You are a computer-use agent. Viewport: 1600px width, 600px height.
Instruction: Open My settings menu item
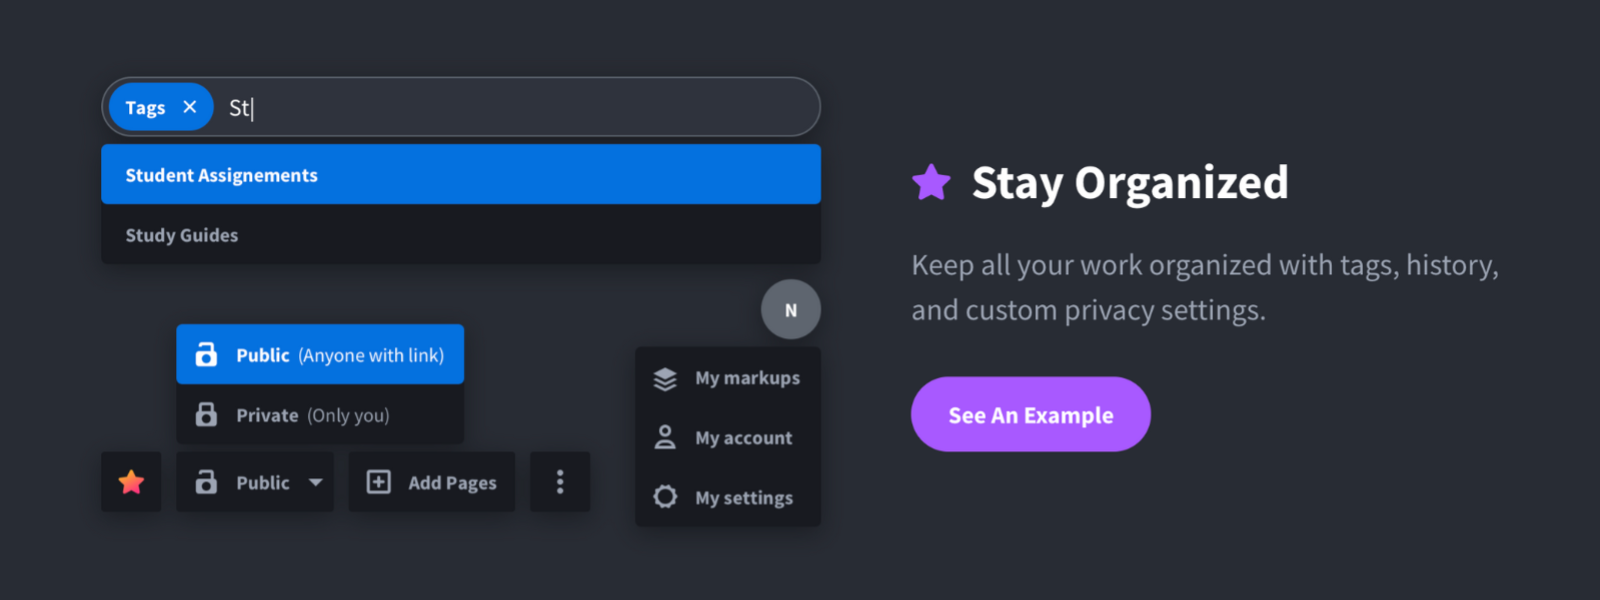pyautogui.click(x=728, y=497)
